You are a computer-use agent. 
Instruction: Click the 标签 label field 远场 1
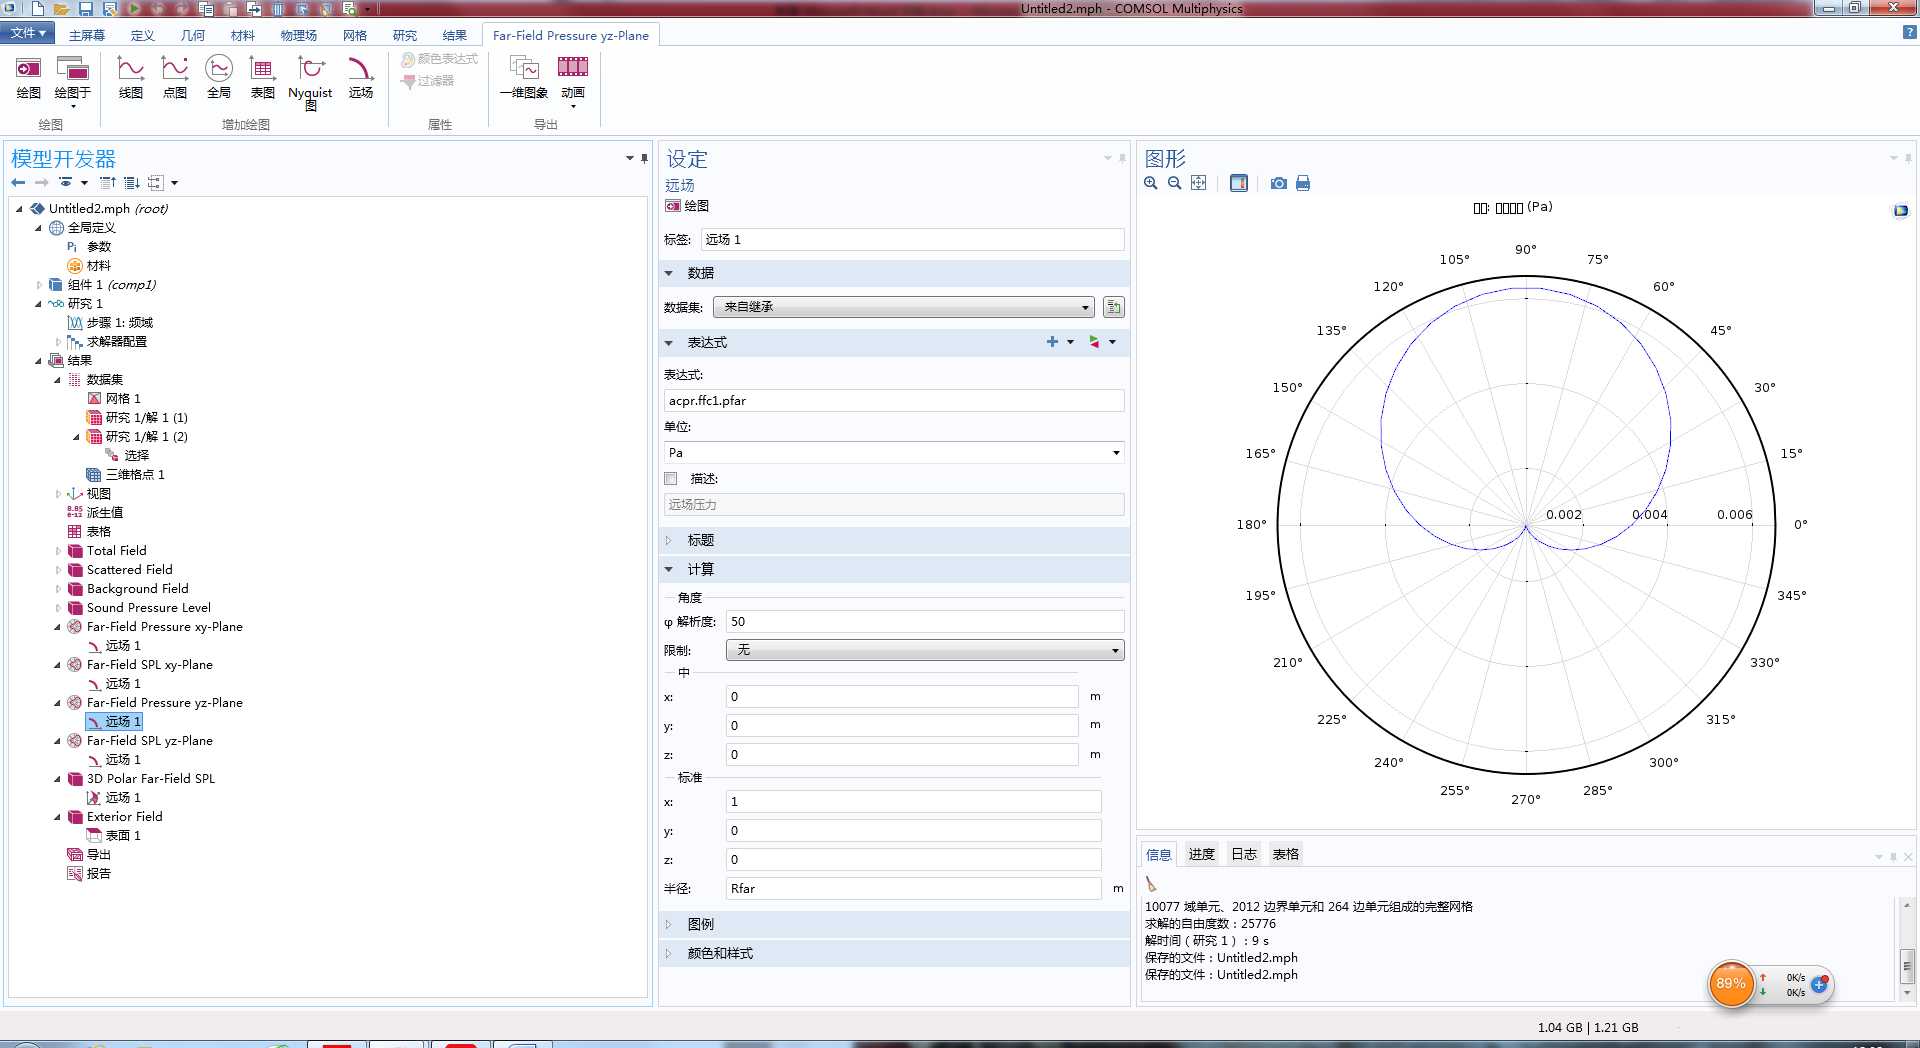pos(912,240)
